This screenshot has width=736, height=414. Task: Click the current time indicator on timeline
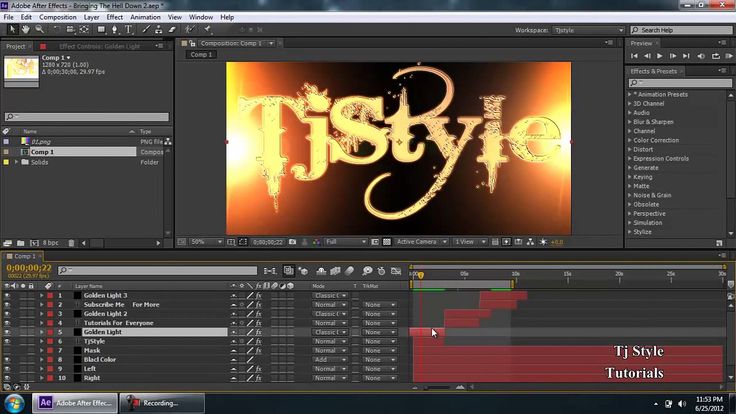coord(421,275)
